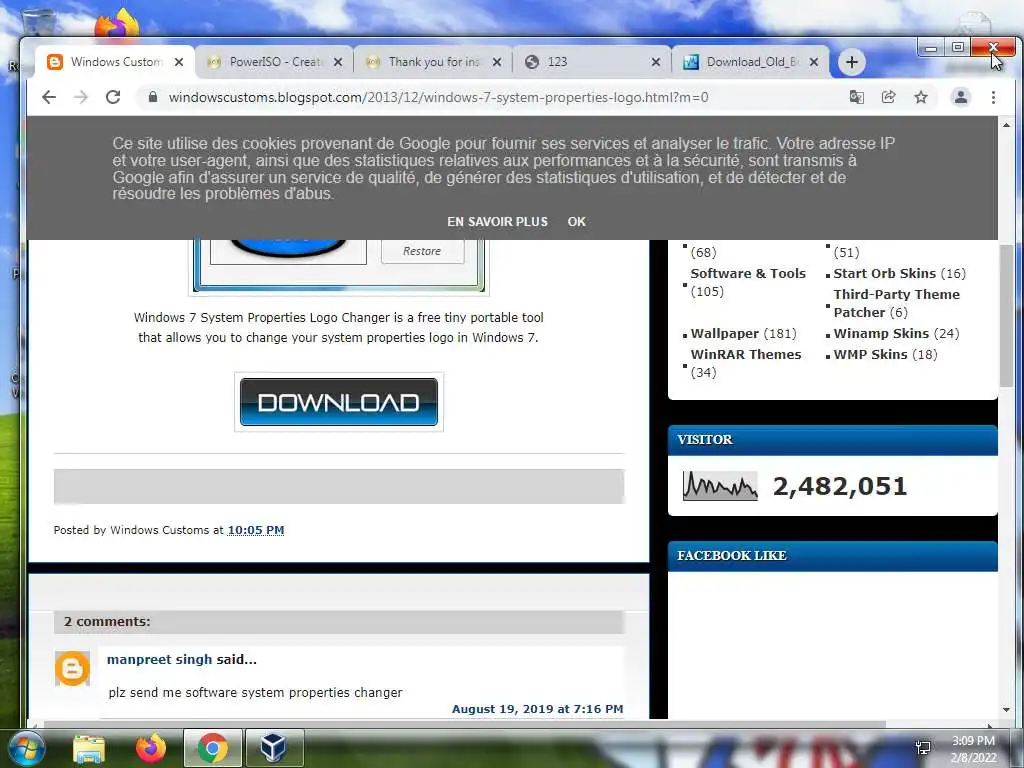Click the vertical scrollbar thumb
1024x768 pixels.
pos(1006,314)
